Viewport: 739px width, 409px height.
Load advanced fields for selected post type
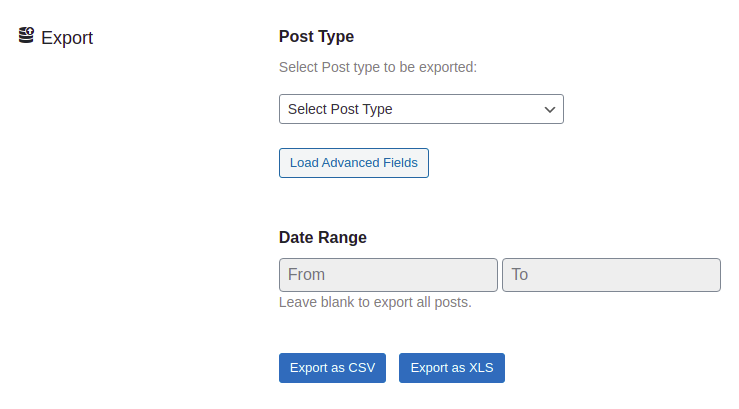click(353, 163)
